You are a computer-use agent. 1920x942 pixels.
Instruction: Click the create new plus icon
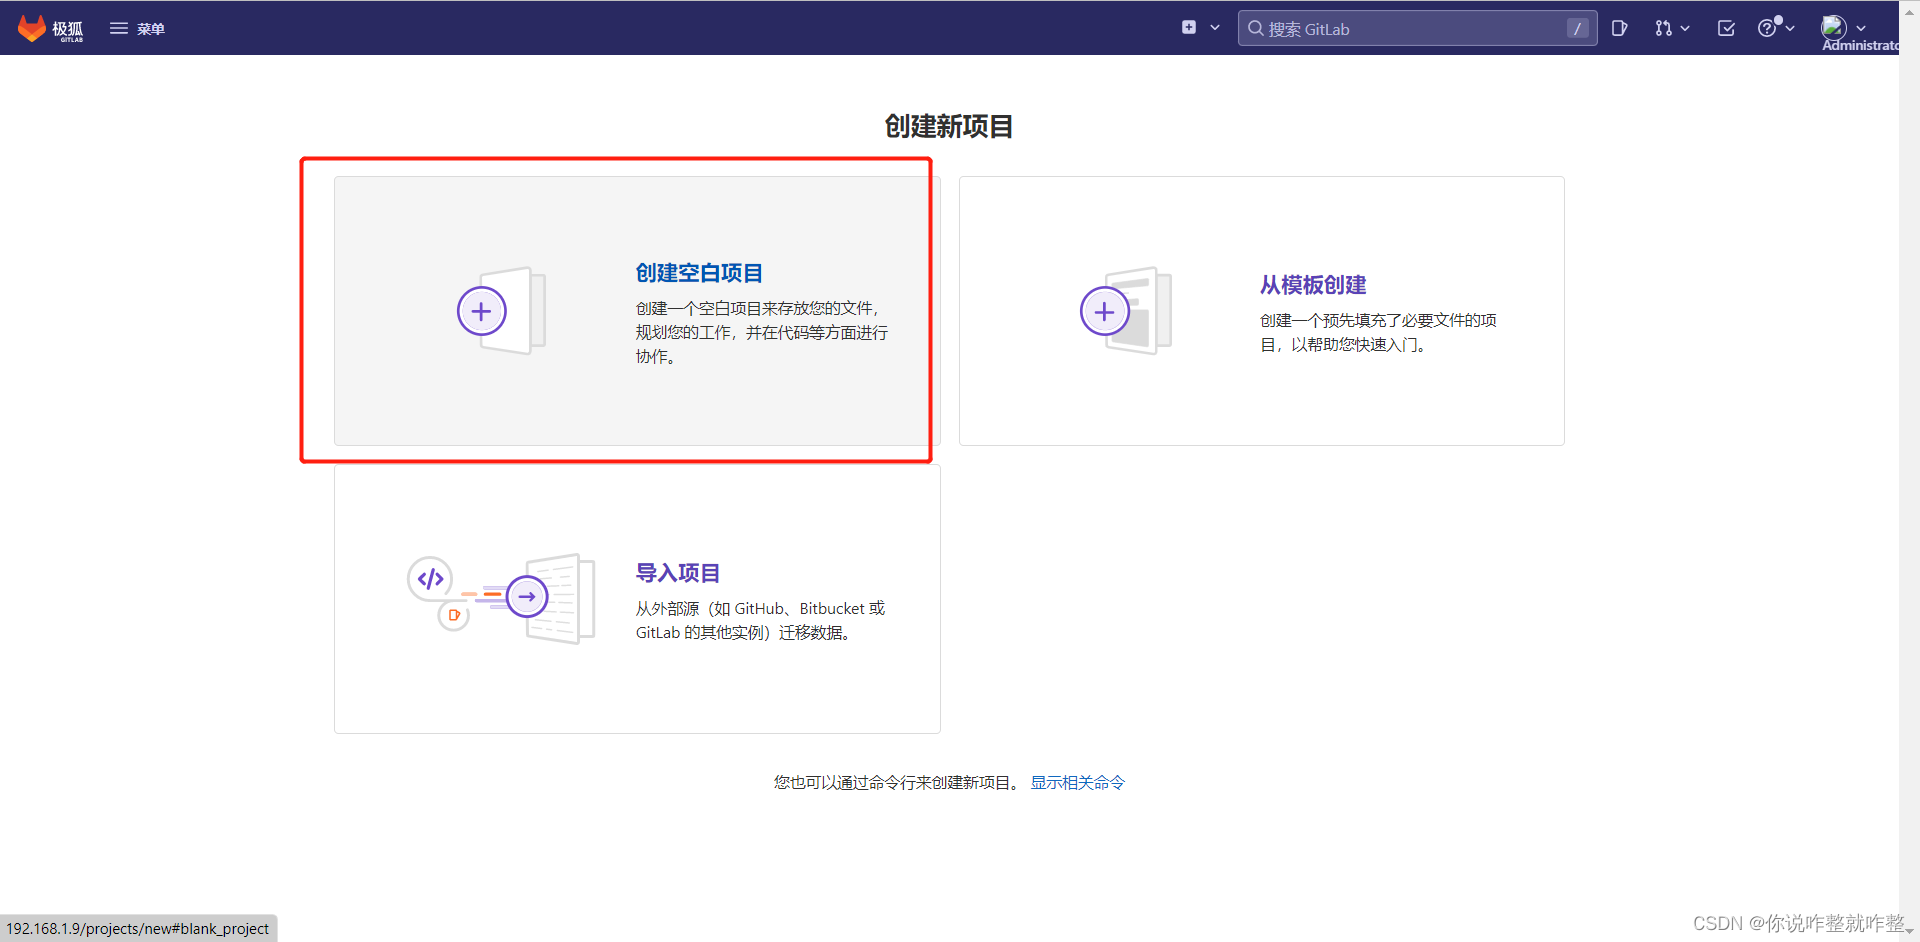[x=1188, y=28]
